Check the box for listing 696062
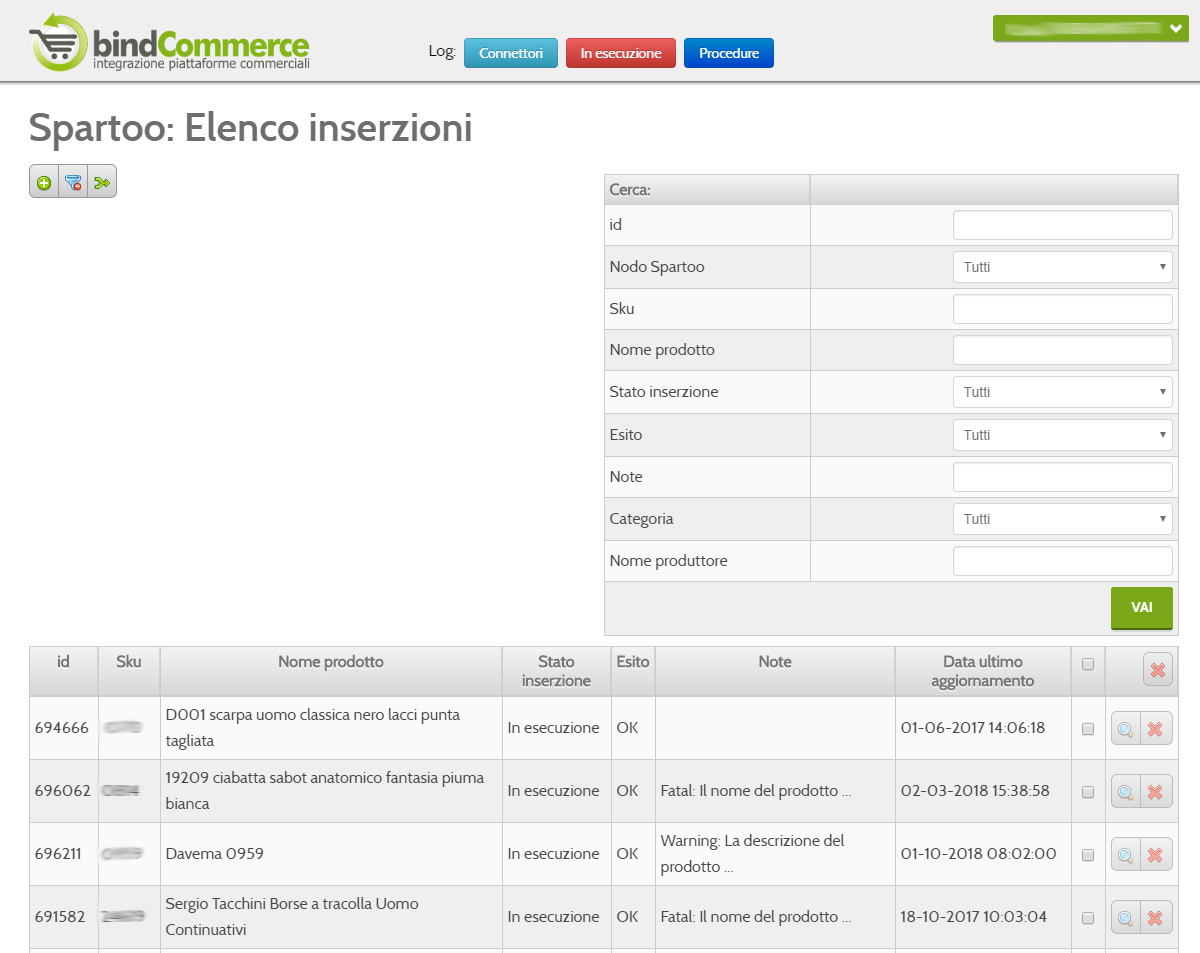This screenshot has width=1200, height=953. pos(1088,792)
